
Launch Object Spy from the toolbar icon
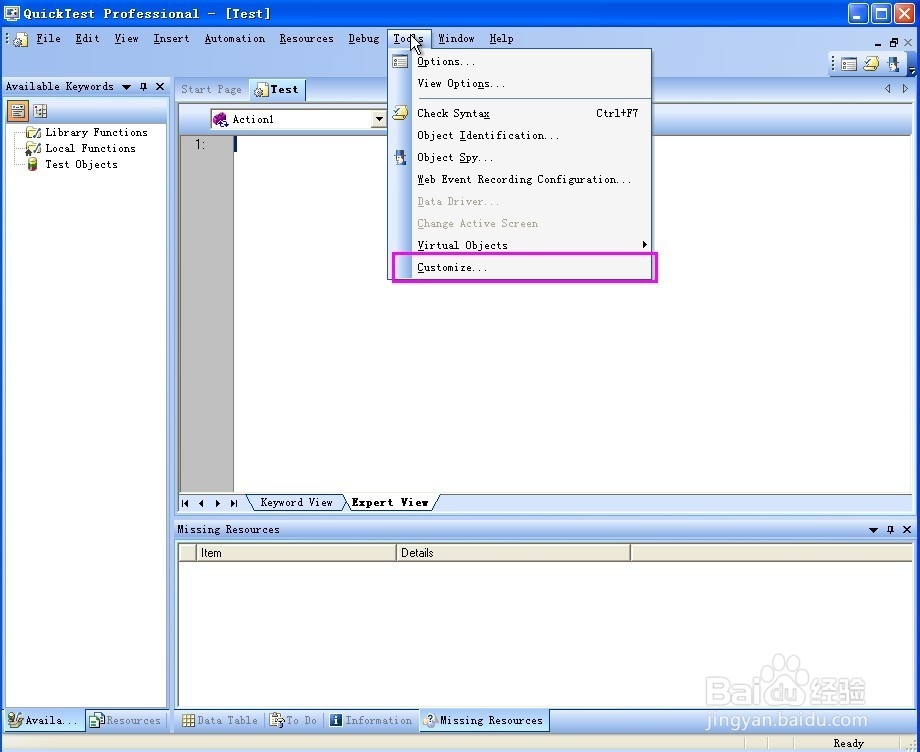coord(894,63)
